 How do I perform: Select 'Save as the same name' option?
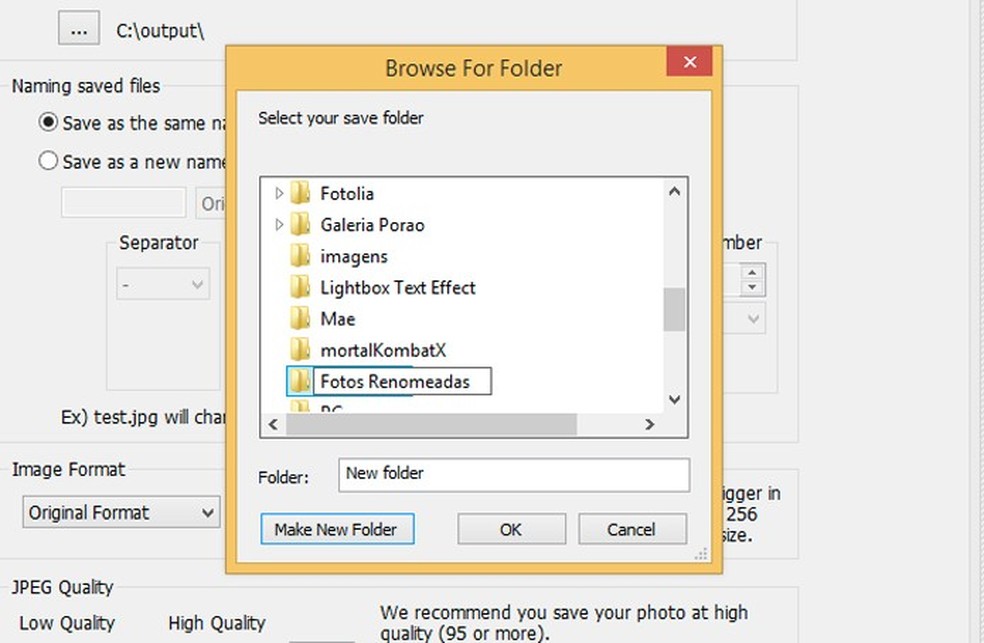pyautogui.click(x=48, y=123)
